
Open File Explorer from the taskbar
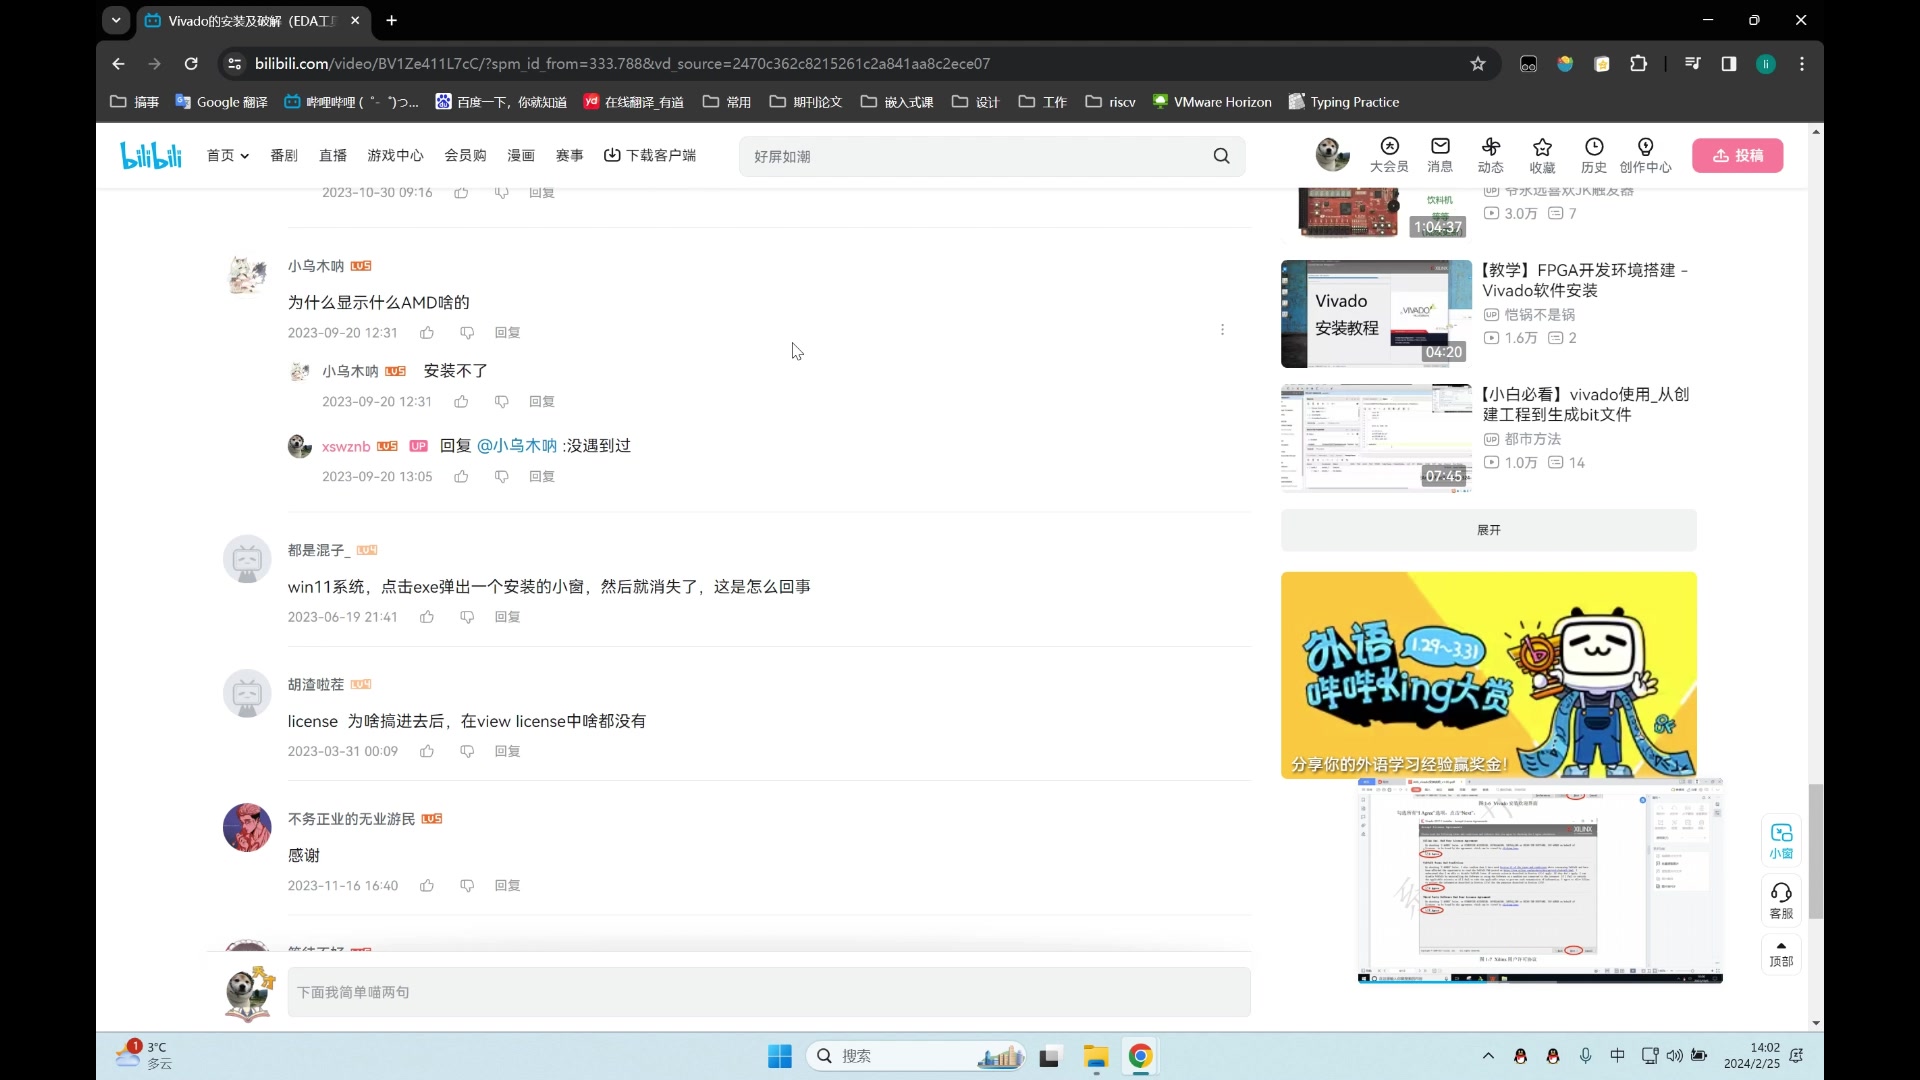click(x=1096, y=1056)
